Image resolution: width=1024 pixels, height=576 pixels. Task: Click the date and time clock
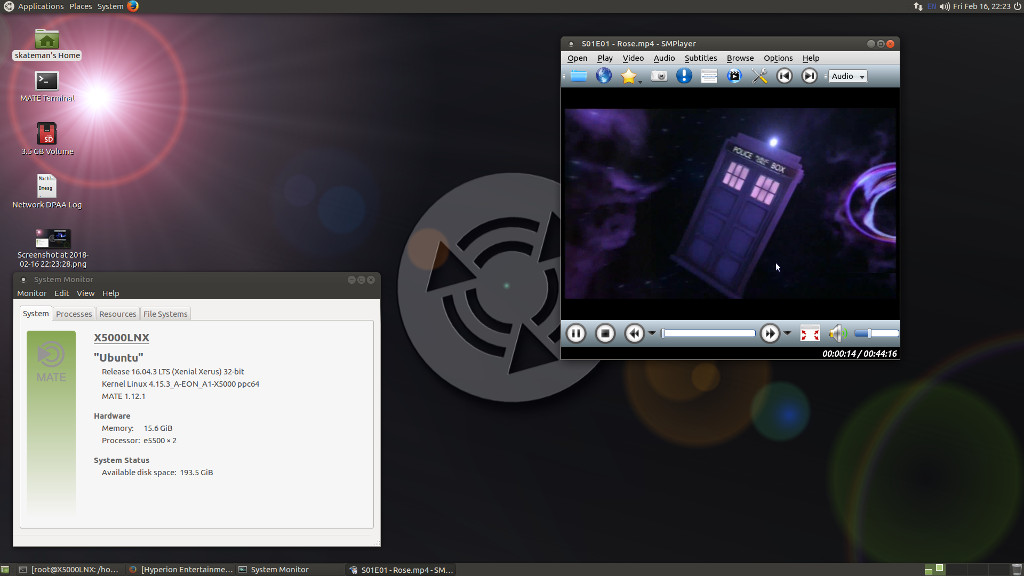tap(982, 6)
